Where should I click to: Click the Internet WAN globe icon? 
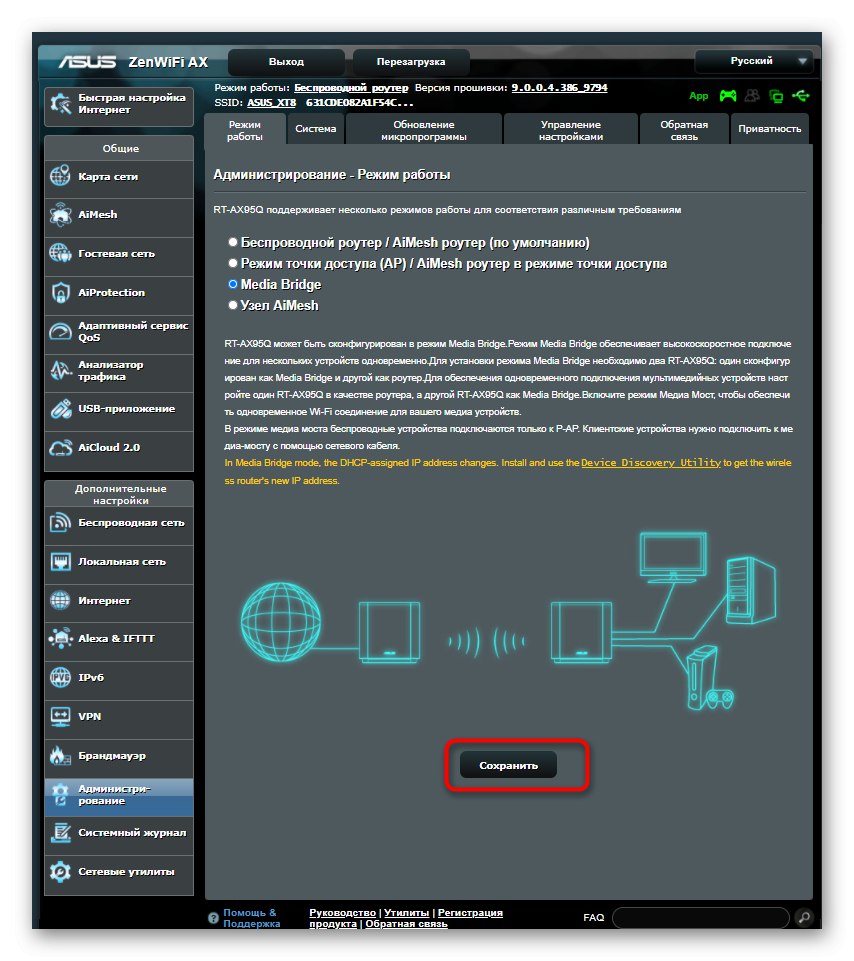click(60, 601)
